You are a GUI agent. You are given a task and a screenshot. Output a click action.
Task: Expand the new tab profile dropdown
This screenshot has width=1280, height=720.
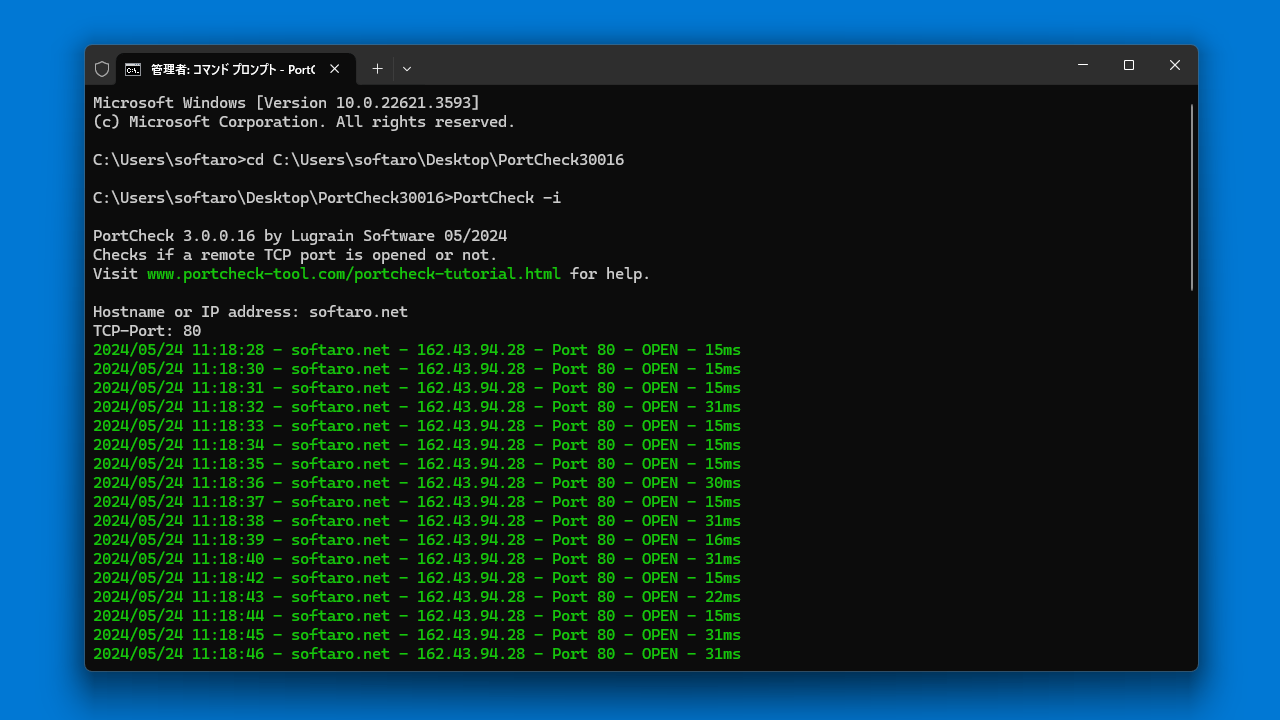tap(407, 69)
